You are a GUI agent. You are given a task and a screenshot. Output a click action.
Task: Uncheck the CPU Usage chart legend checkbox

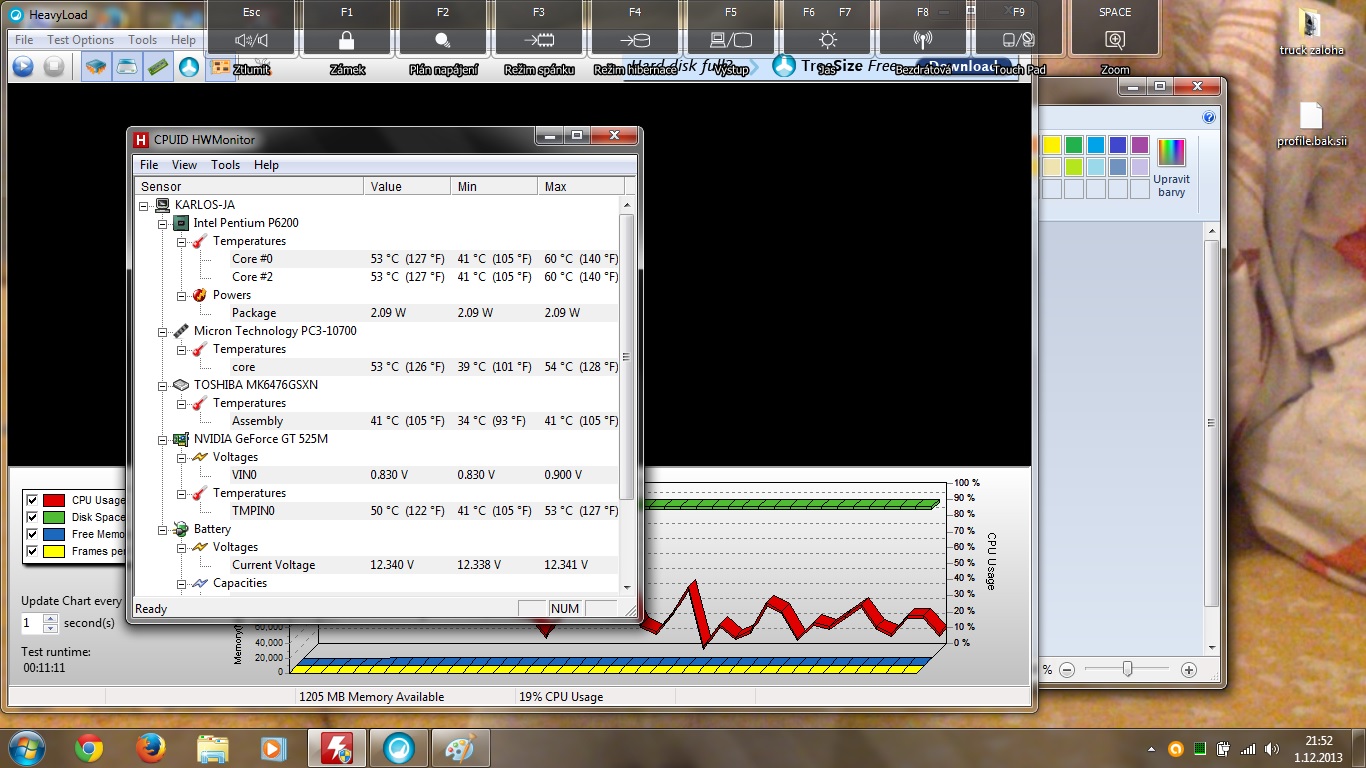pyautogui.click(x=33, y=500)
